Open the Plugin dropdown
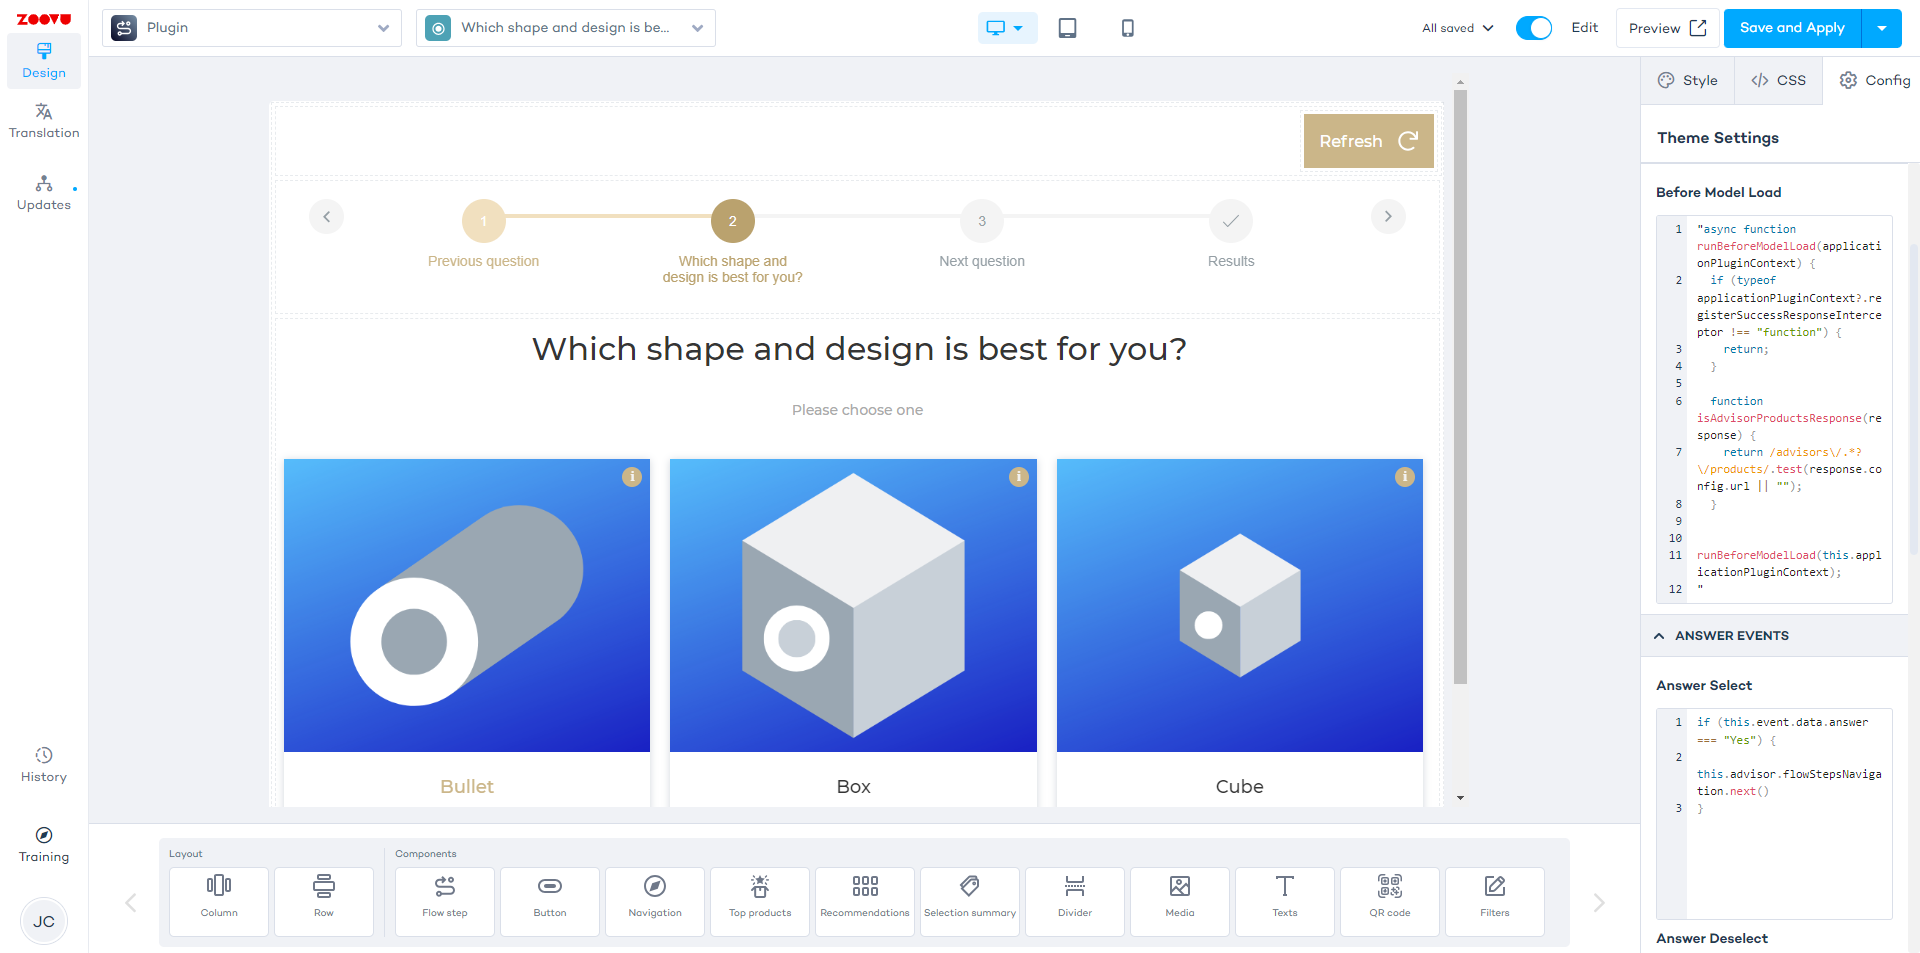The height and width of the screenshot is (953, 1920). [252, 28]
